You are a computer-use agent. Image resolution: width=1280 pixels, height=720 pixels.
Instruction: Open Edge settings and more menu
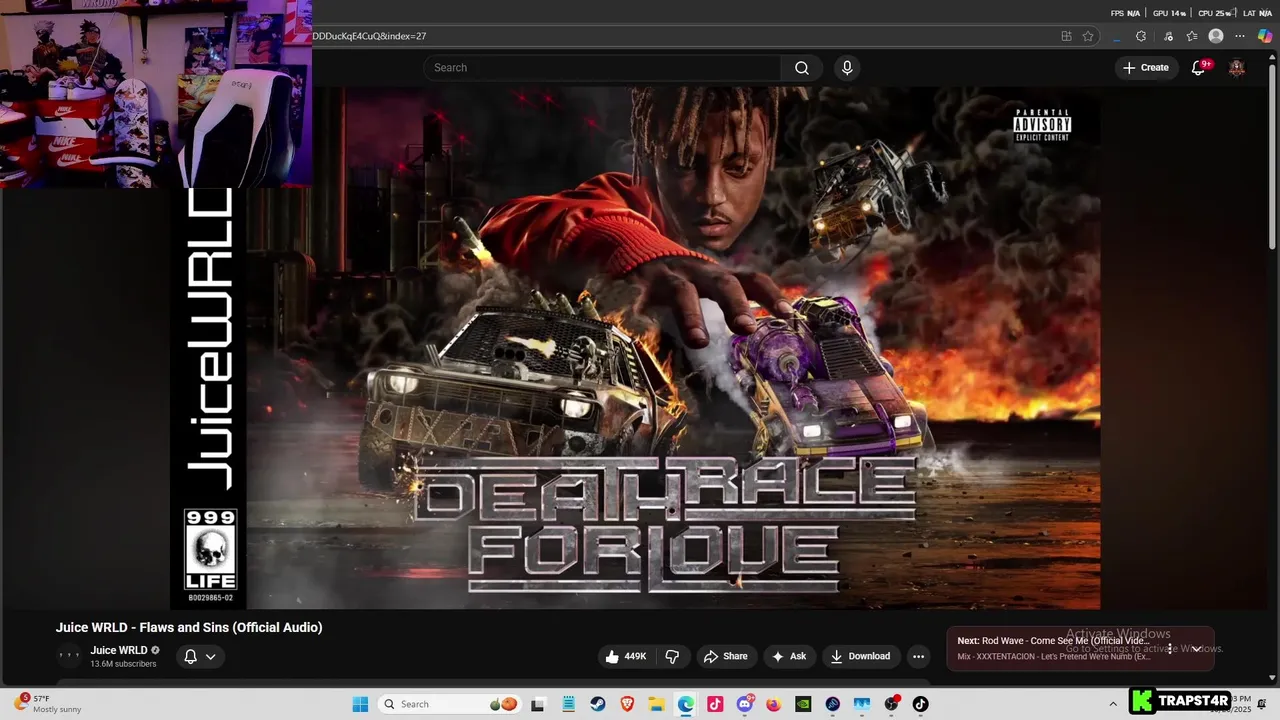tap(1240, 36)
